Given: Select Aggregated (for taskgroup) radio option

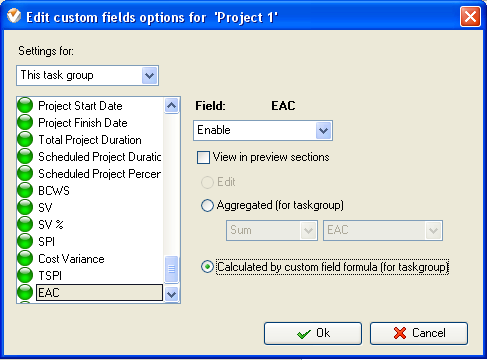Looking at the screenshot, I should 207,205.
